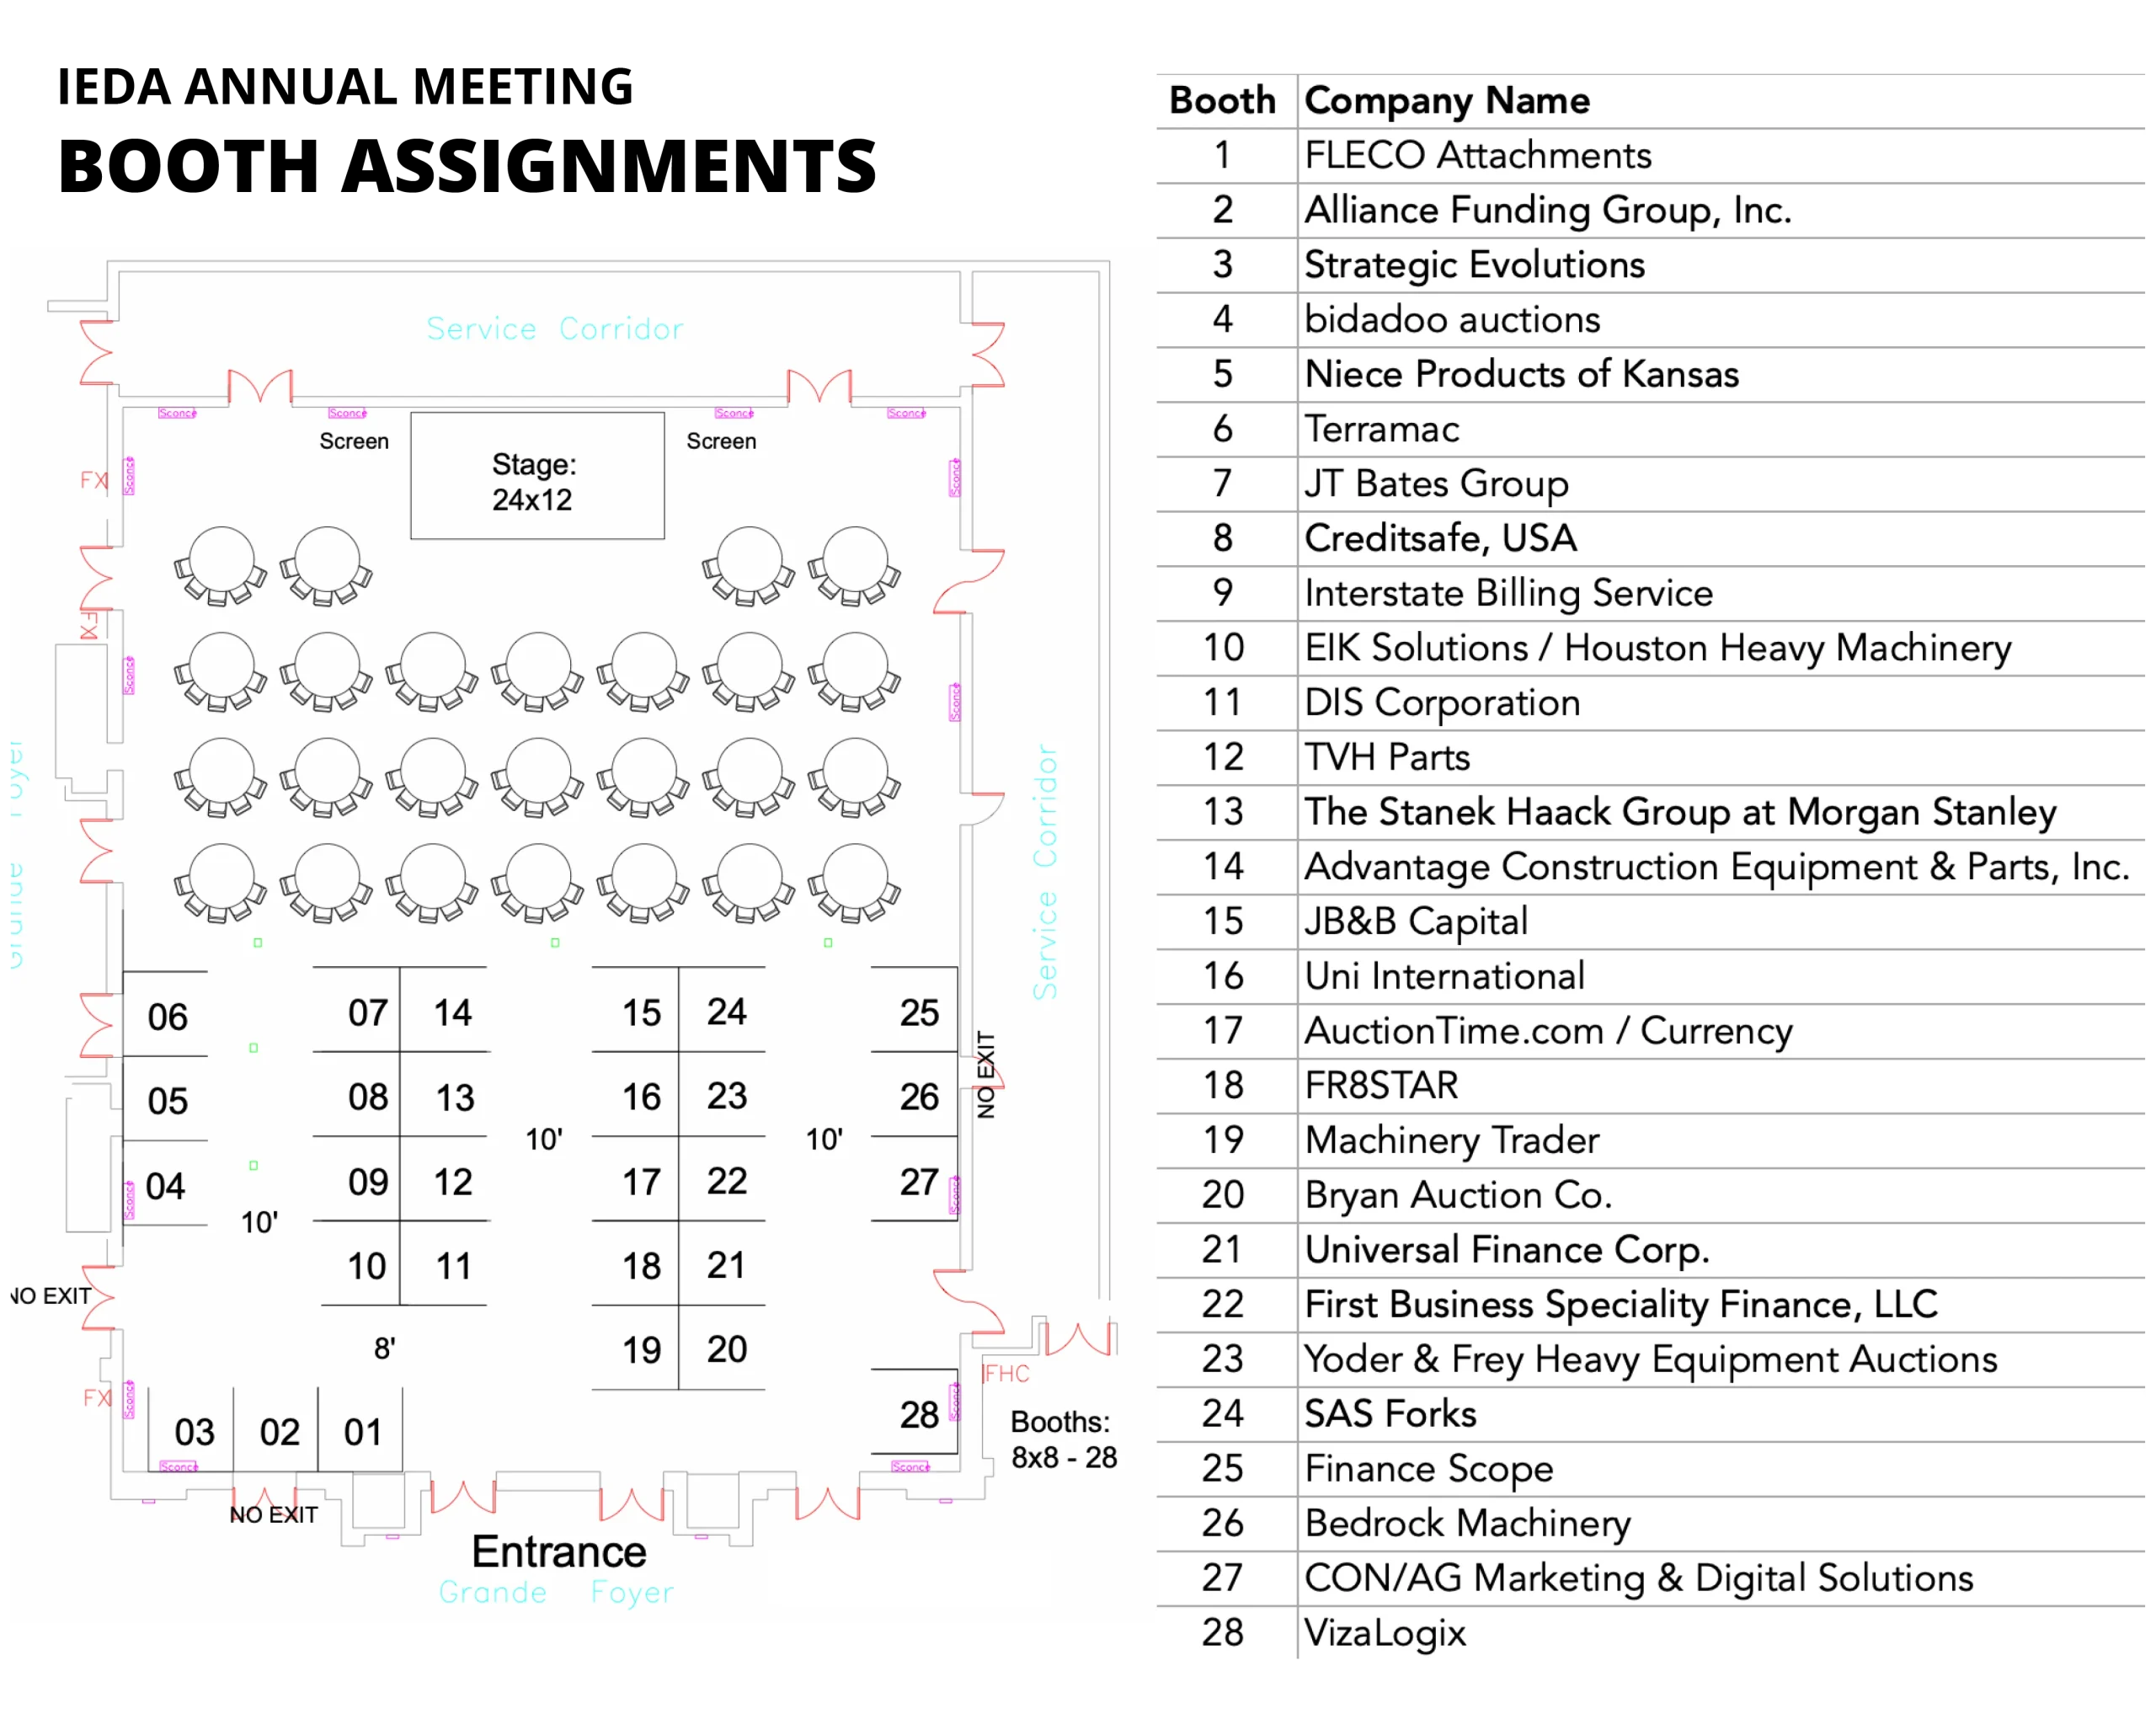Select Creditsafe, USA entry

(1440, 539)
